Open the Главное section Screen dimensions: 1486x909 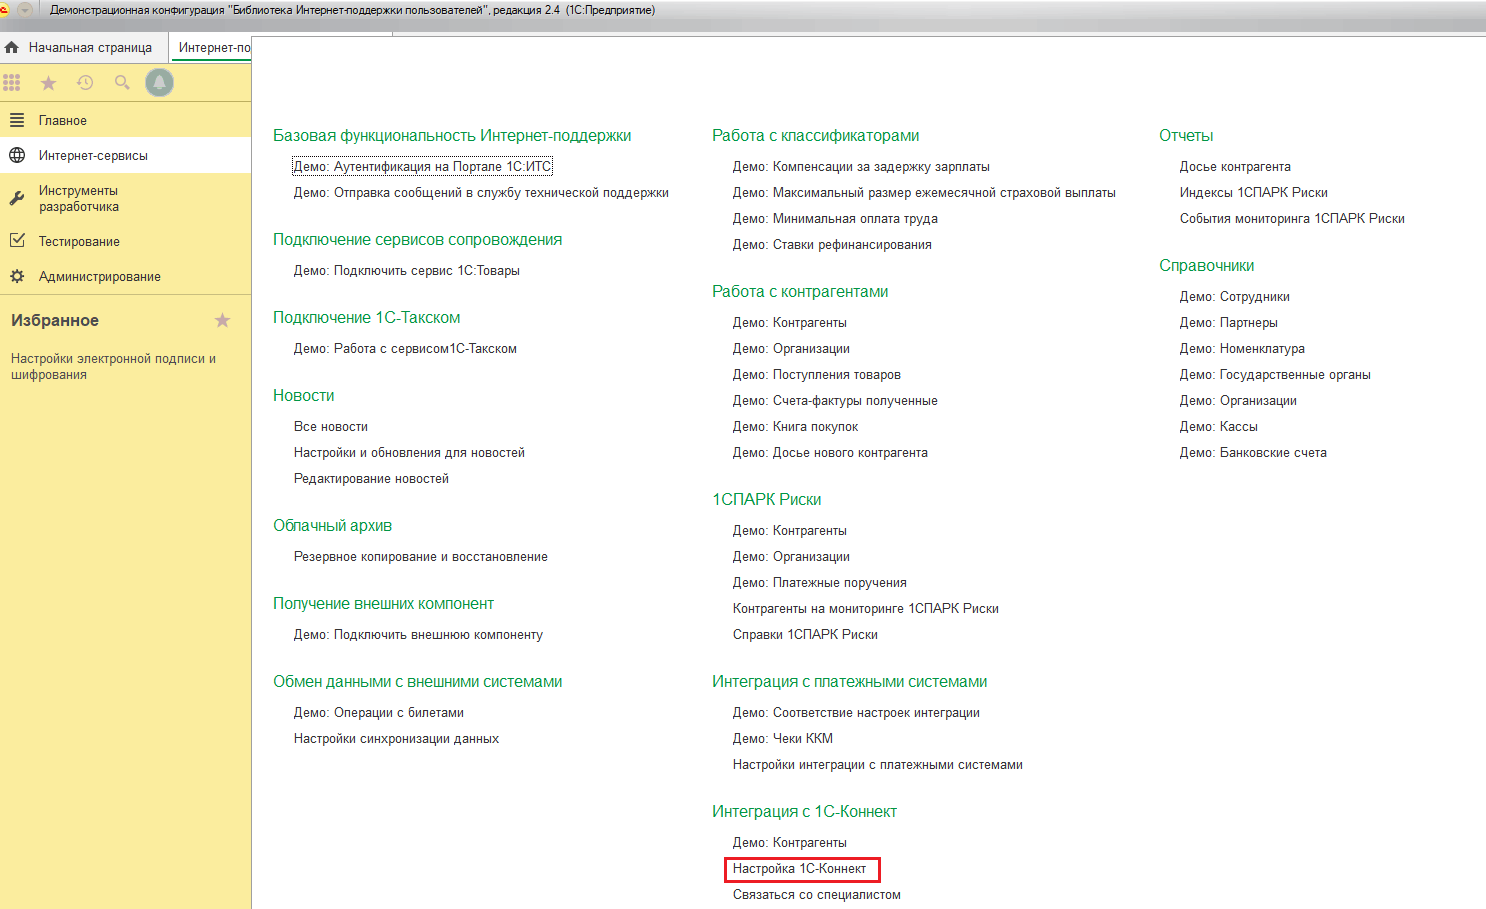pos(125,120)
